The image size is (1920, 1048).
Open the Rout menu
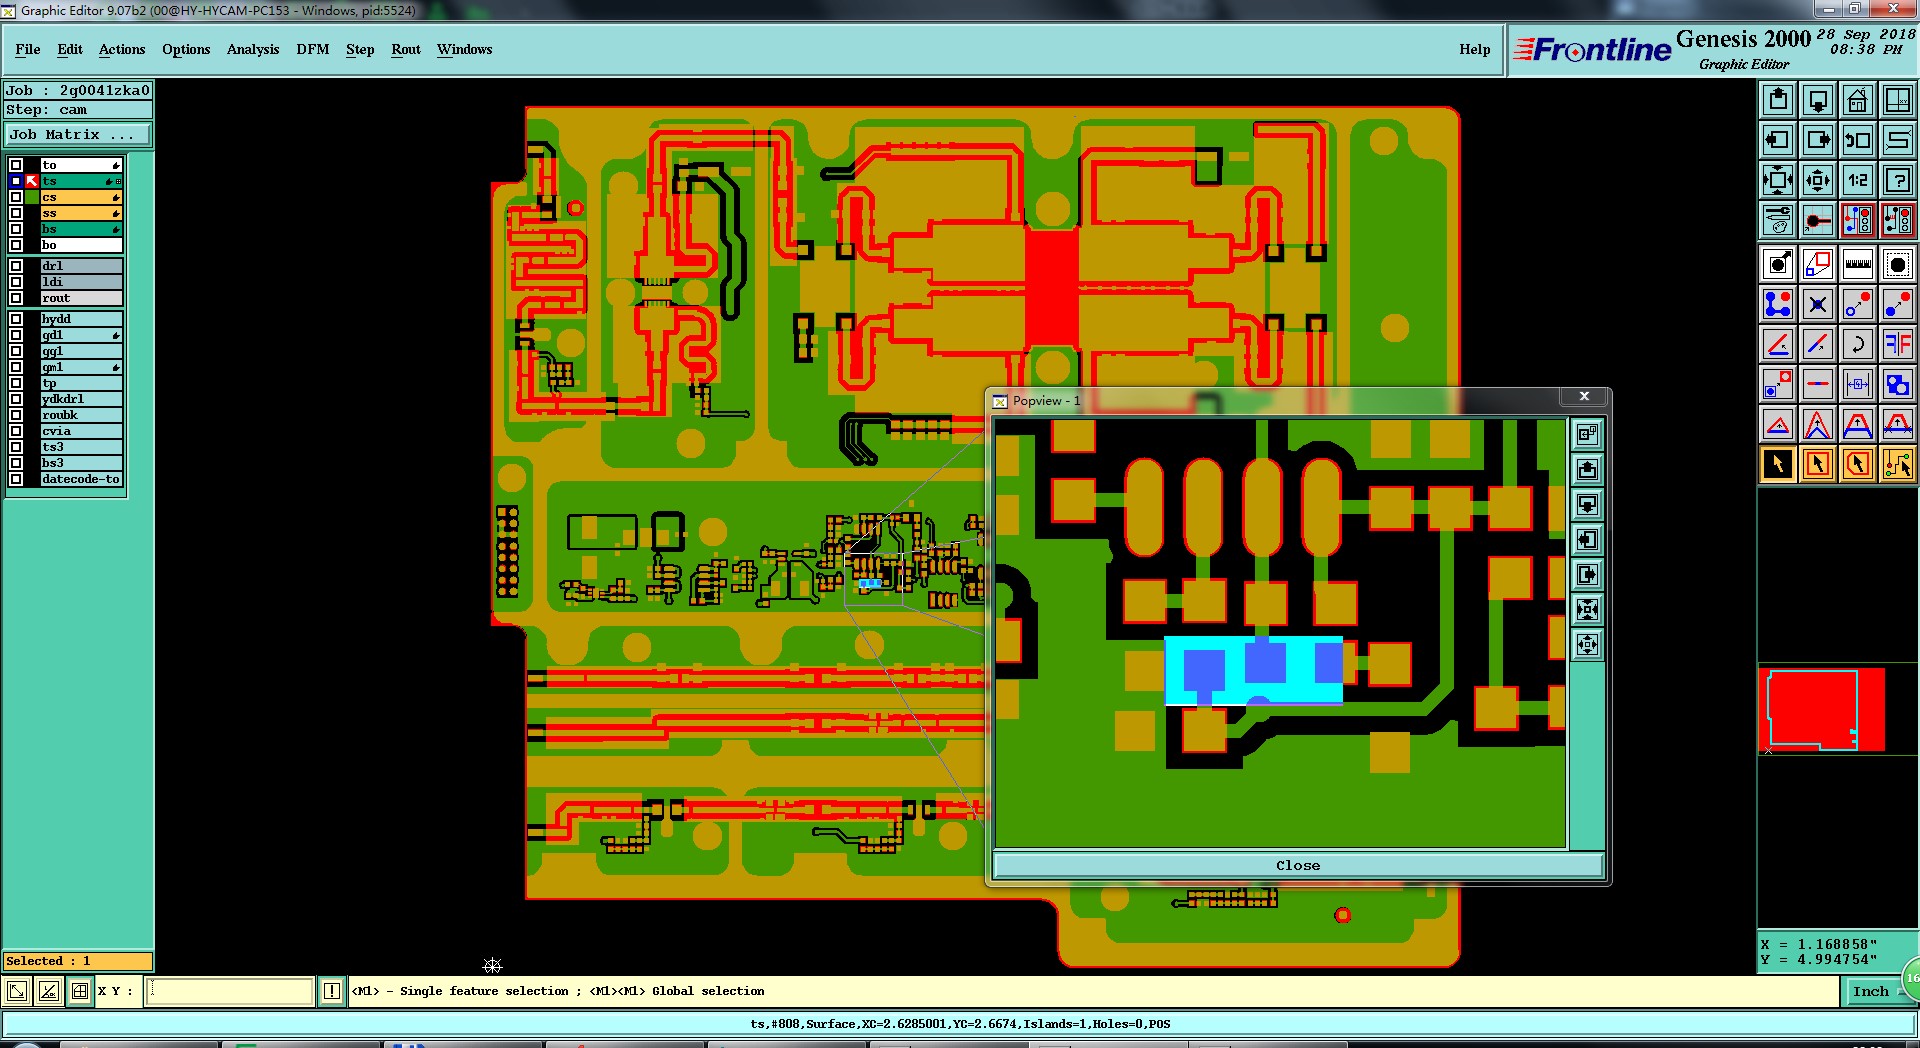pos(406,49)
